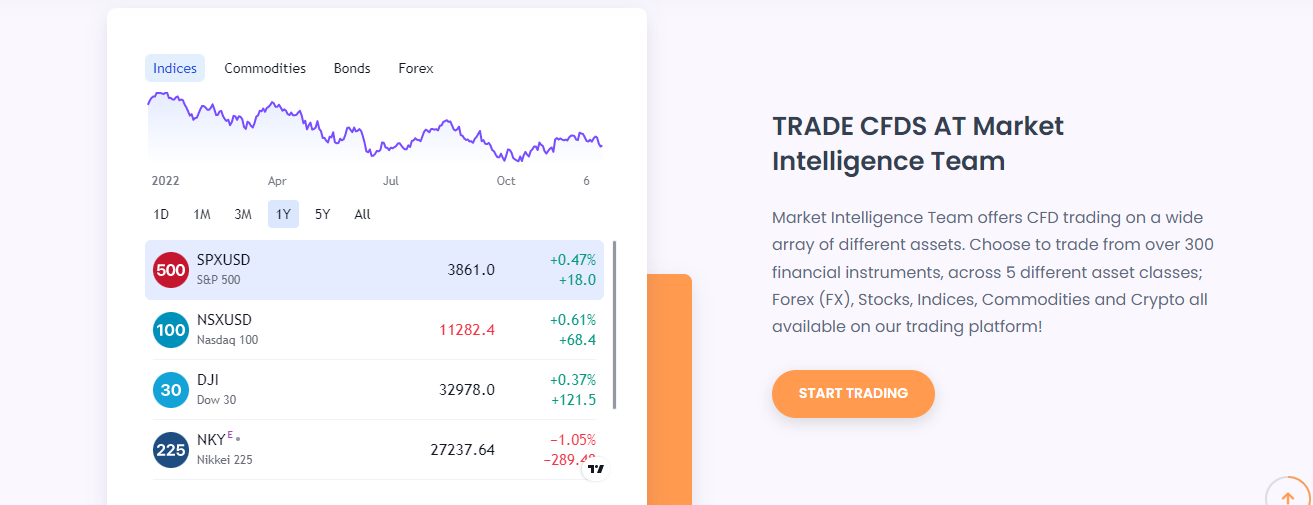Select the Indices tab
Screen dimensions: 1313x505
175,68
